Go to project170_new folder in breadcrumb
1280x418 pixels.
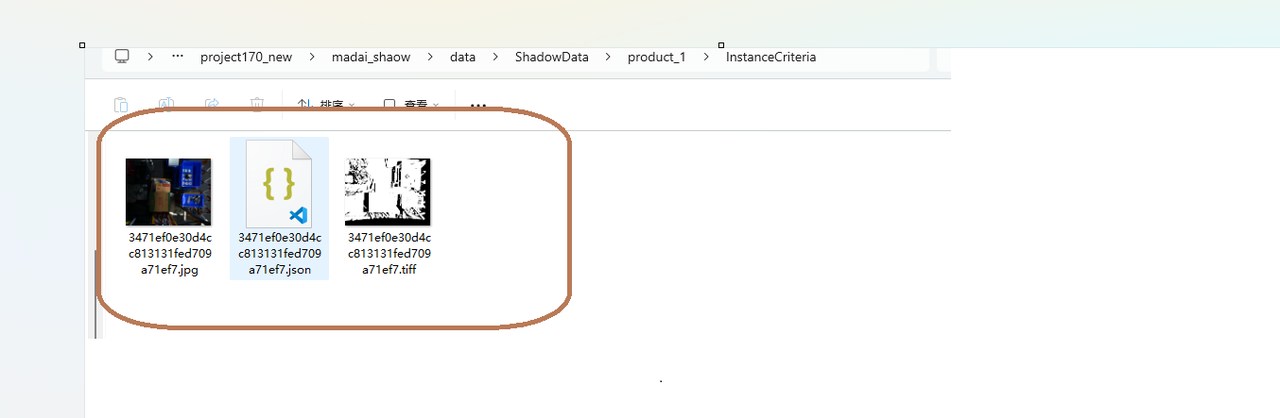point(246,57)
